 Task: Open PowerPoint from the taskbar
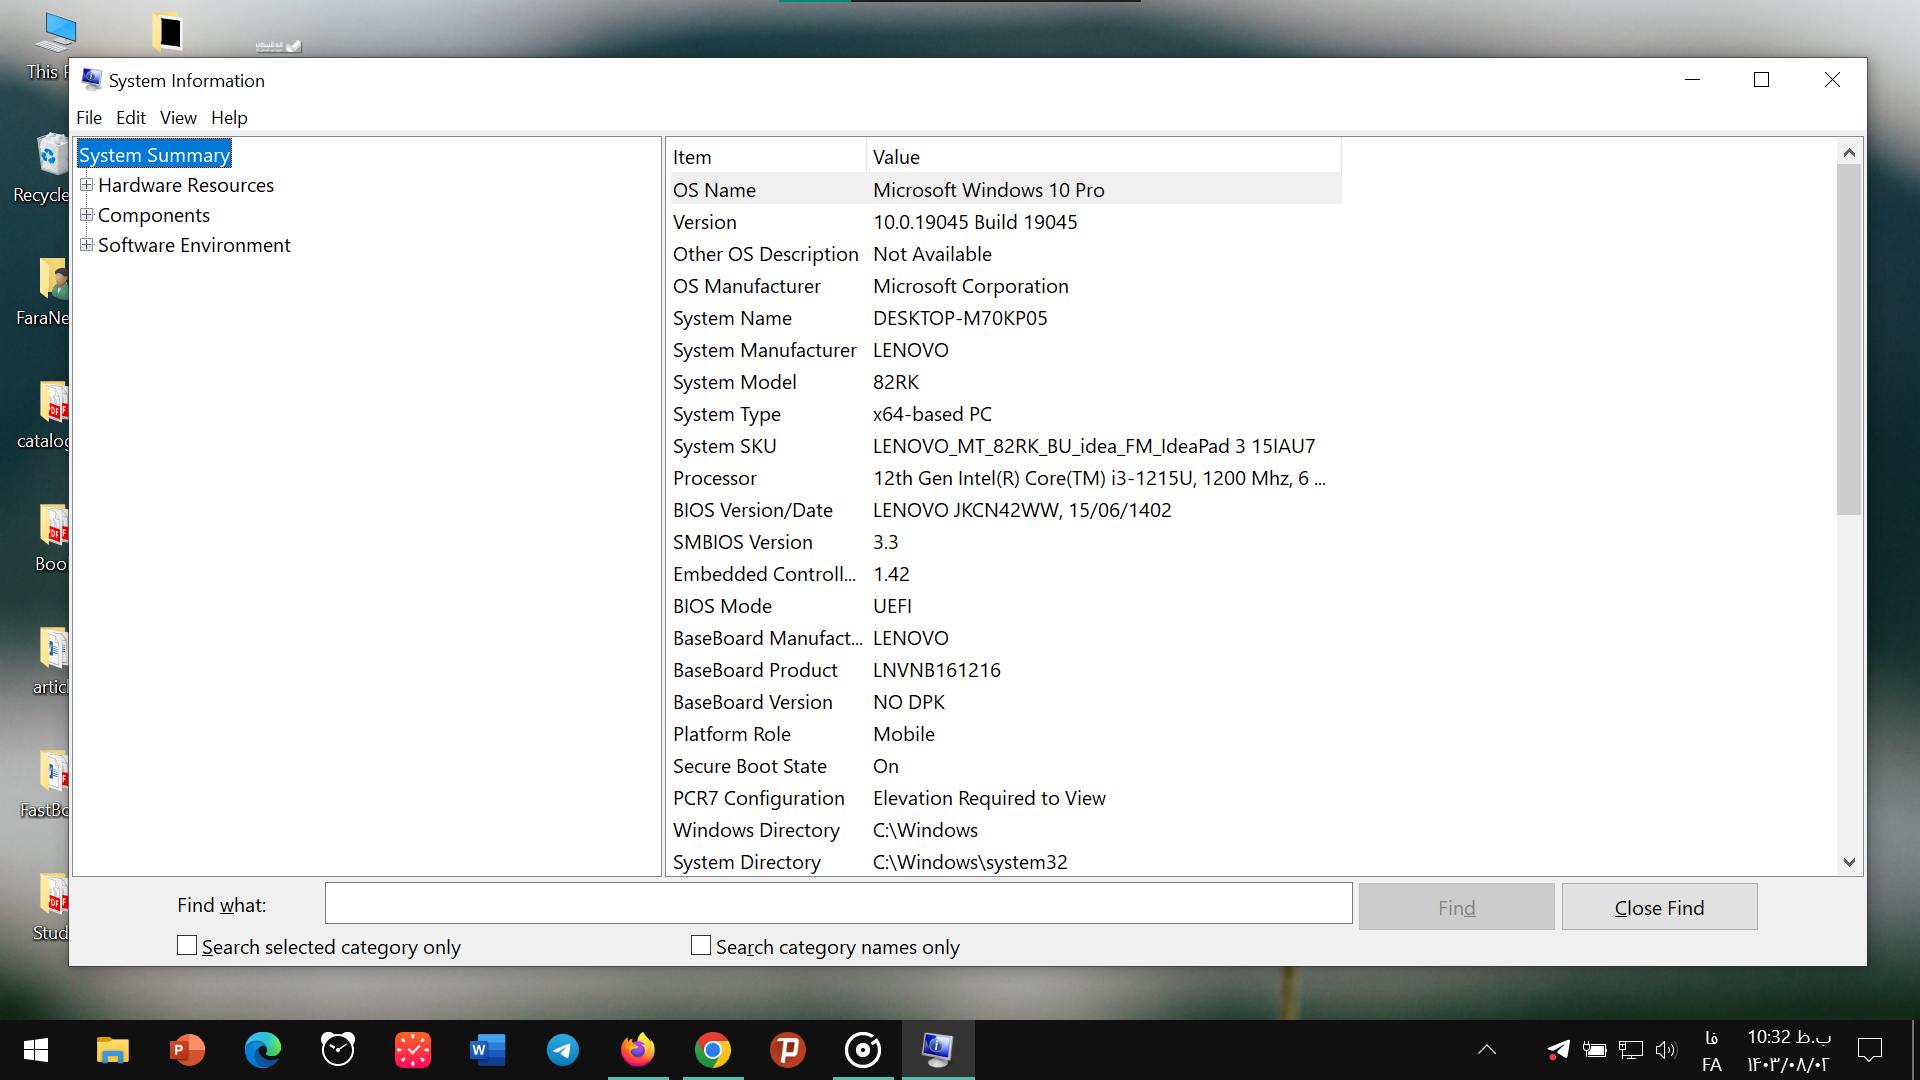pos(186,1050)
